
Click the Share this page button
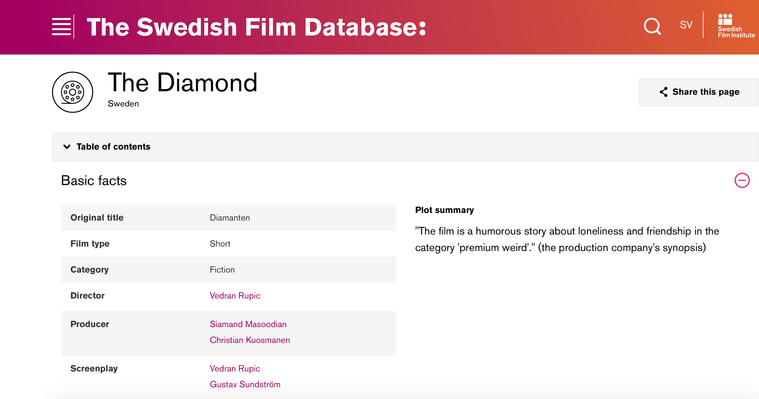699,92
